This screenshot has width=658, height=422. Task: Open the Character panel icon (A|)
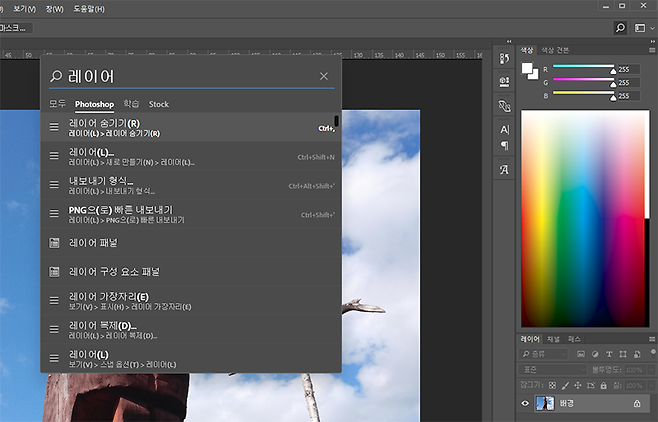[x=504, y=130]
